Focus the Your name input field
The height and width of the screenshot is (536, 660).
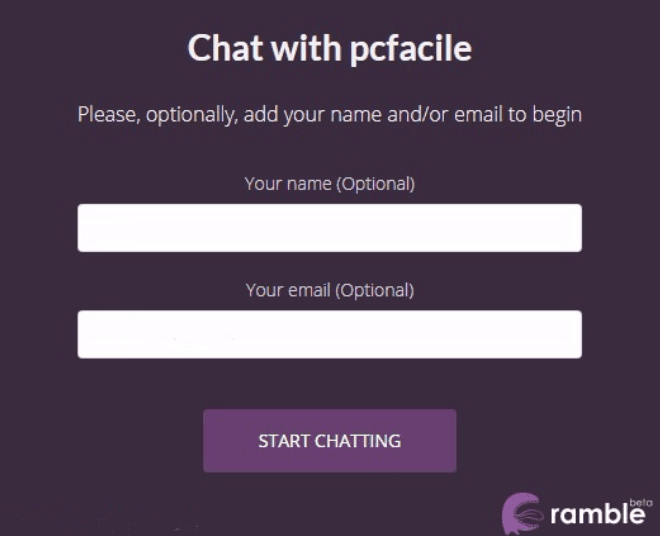coord(329,228)
